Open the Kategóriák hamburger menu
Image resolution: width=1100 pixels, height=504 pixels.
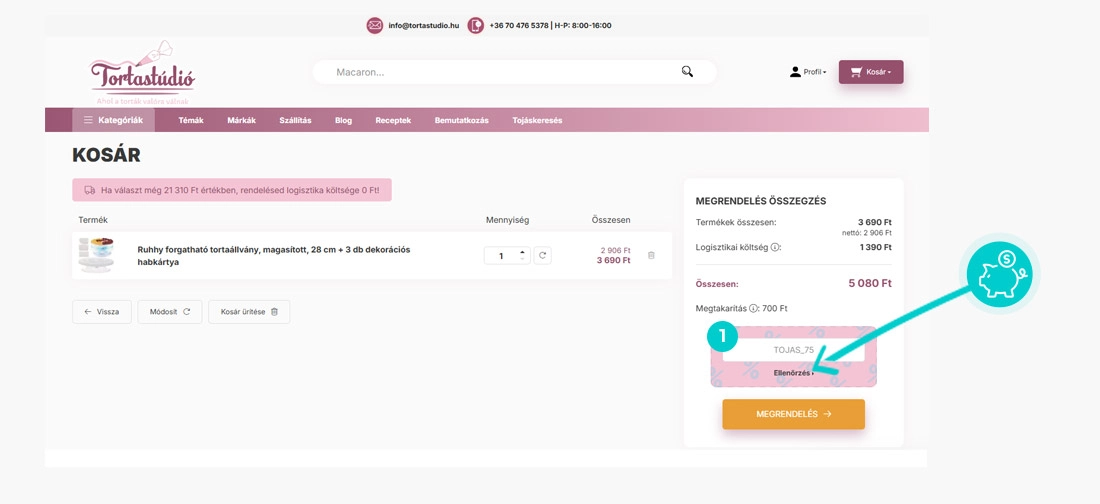point(114,120)
